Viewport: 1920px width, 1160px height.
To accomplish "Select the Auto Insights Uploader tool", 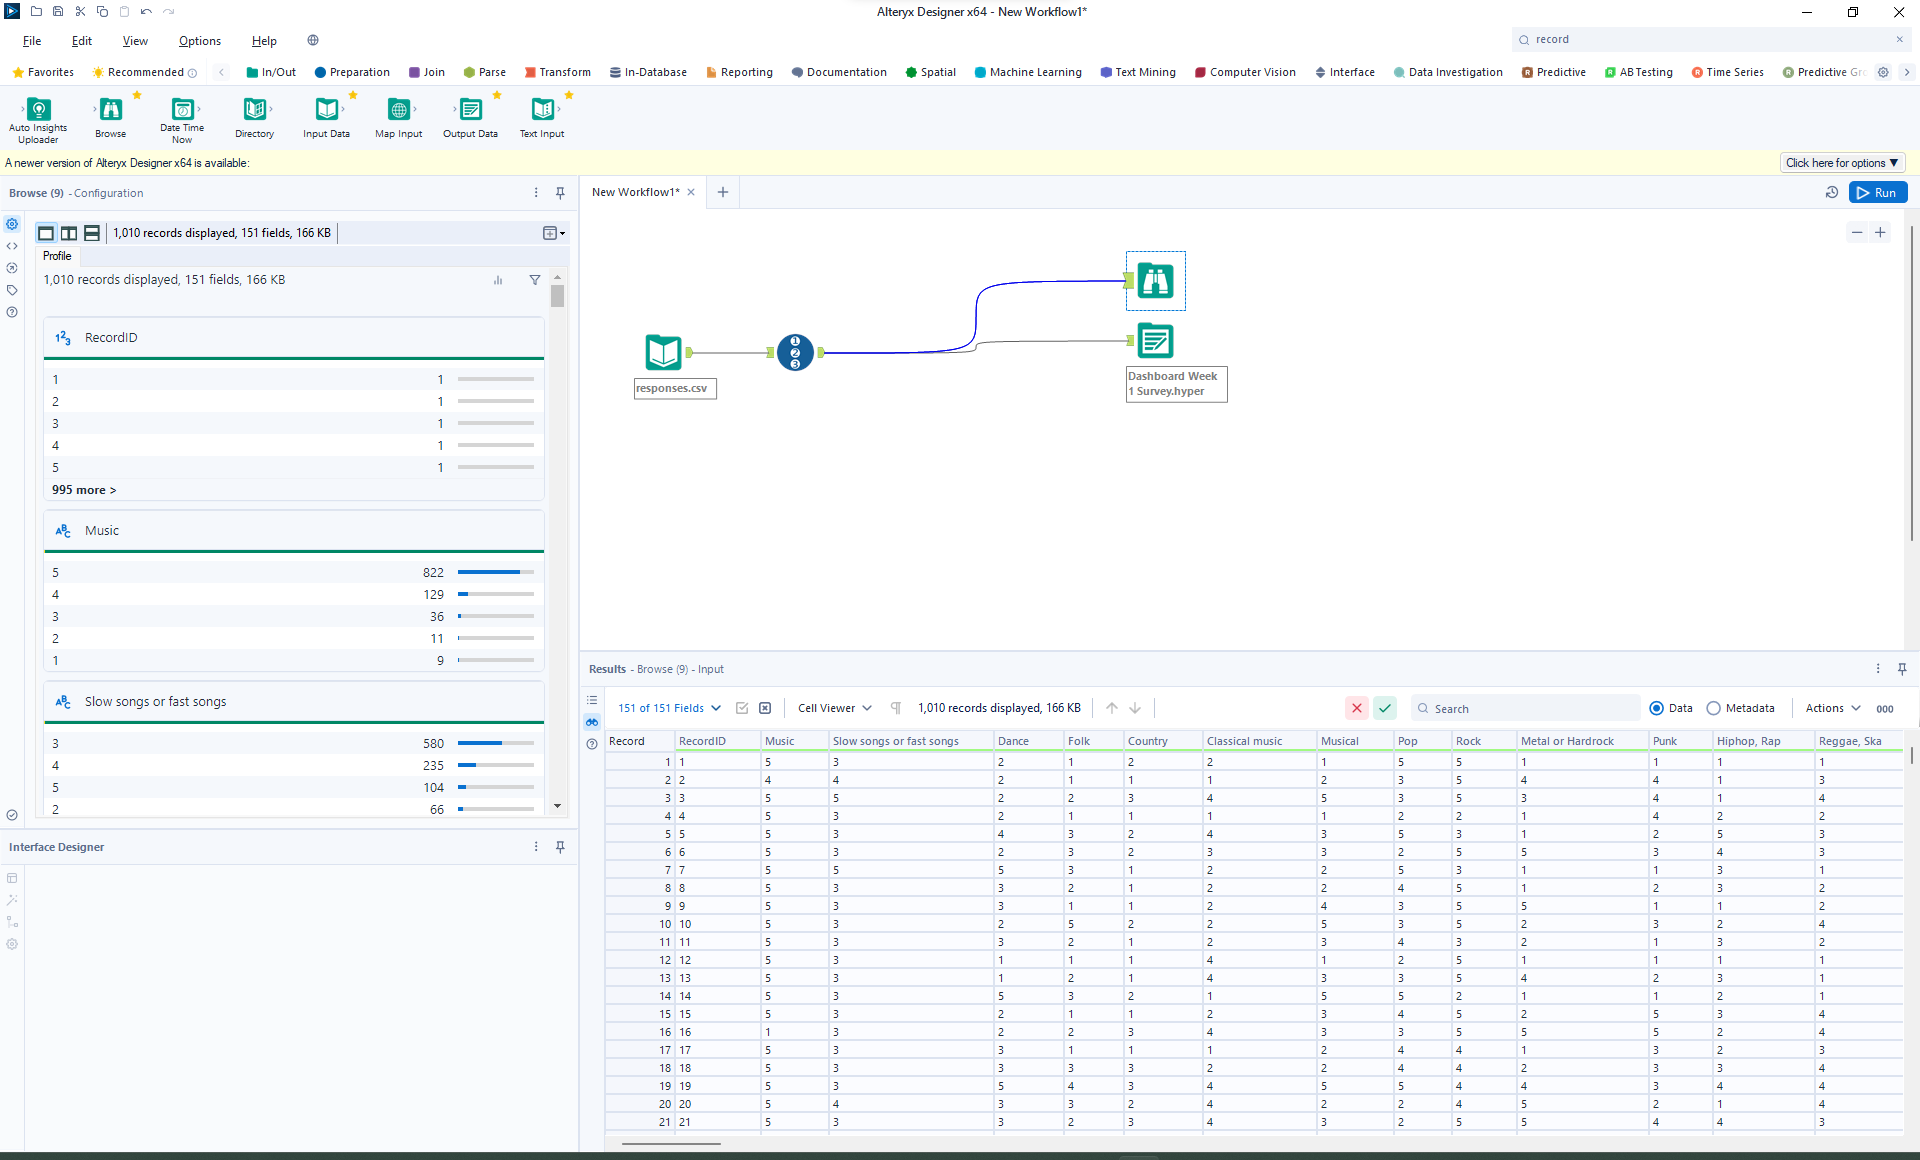I will pyautogui.click(x=38, y=110).
